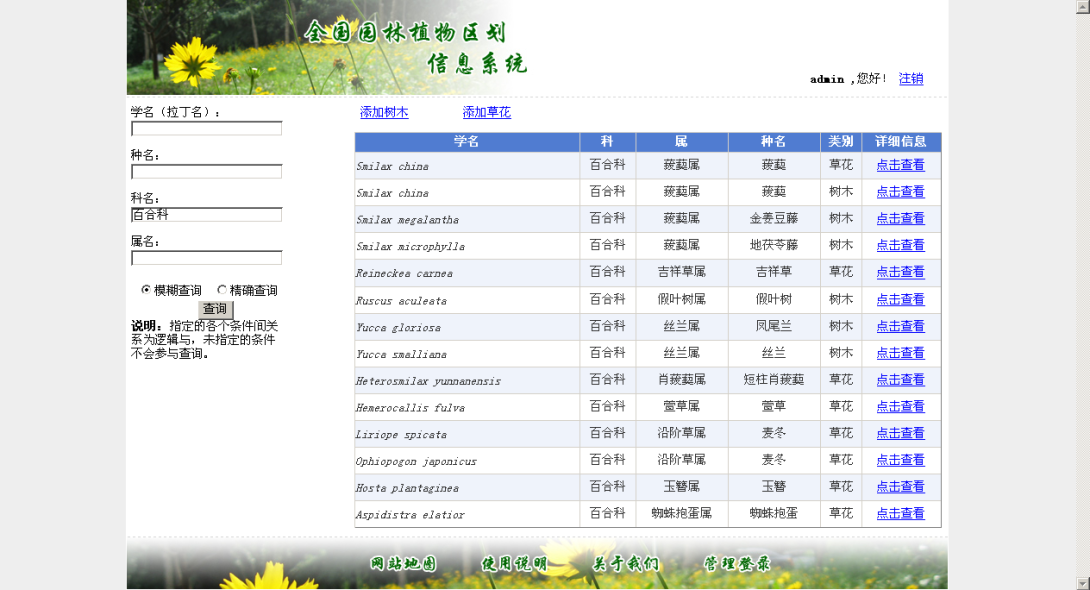
Task: Click the 科名 field containing 百合科
Action: click(206, 214)
